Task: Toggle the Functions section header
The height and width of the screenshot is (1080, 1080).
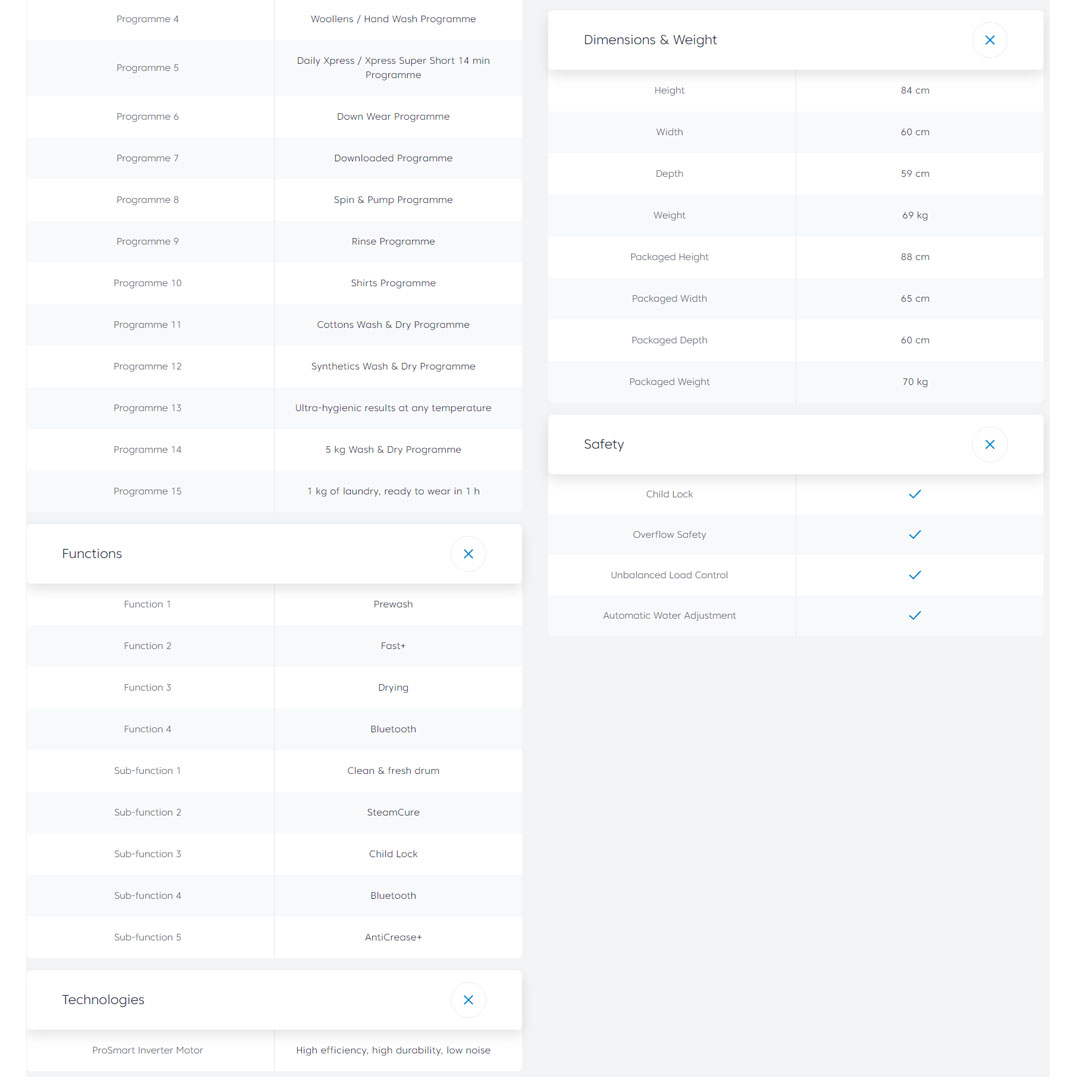Action: tap(92, 554)
